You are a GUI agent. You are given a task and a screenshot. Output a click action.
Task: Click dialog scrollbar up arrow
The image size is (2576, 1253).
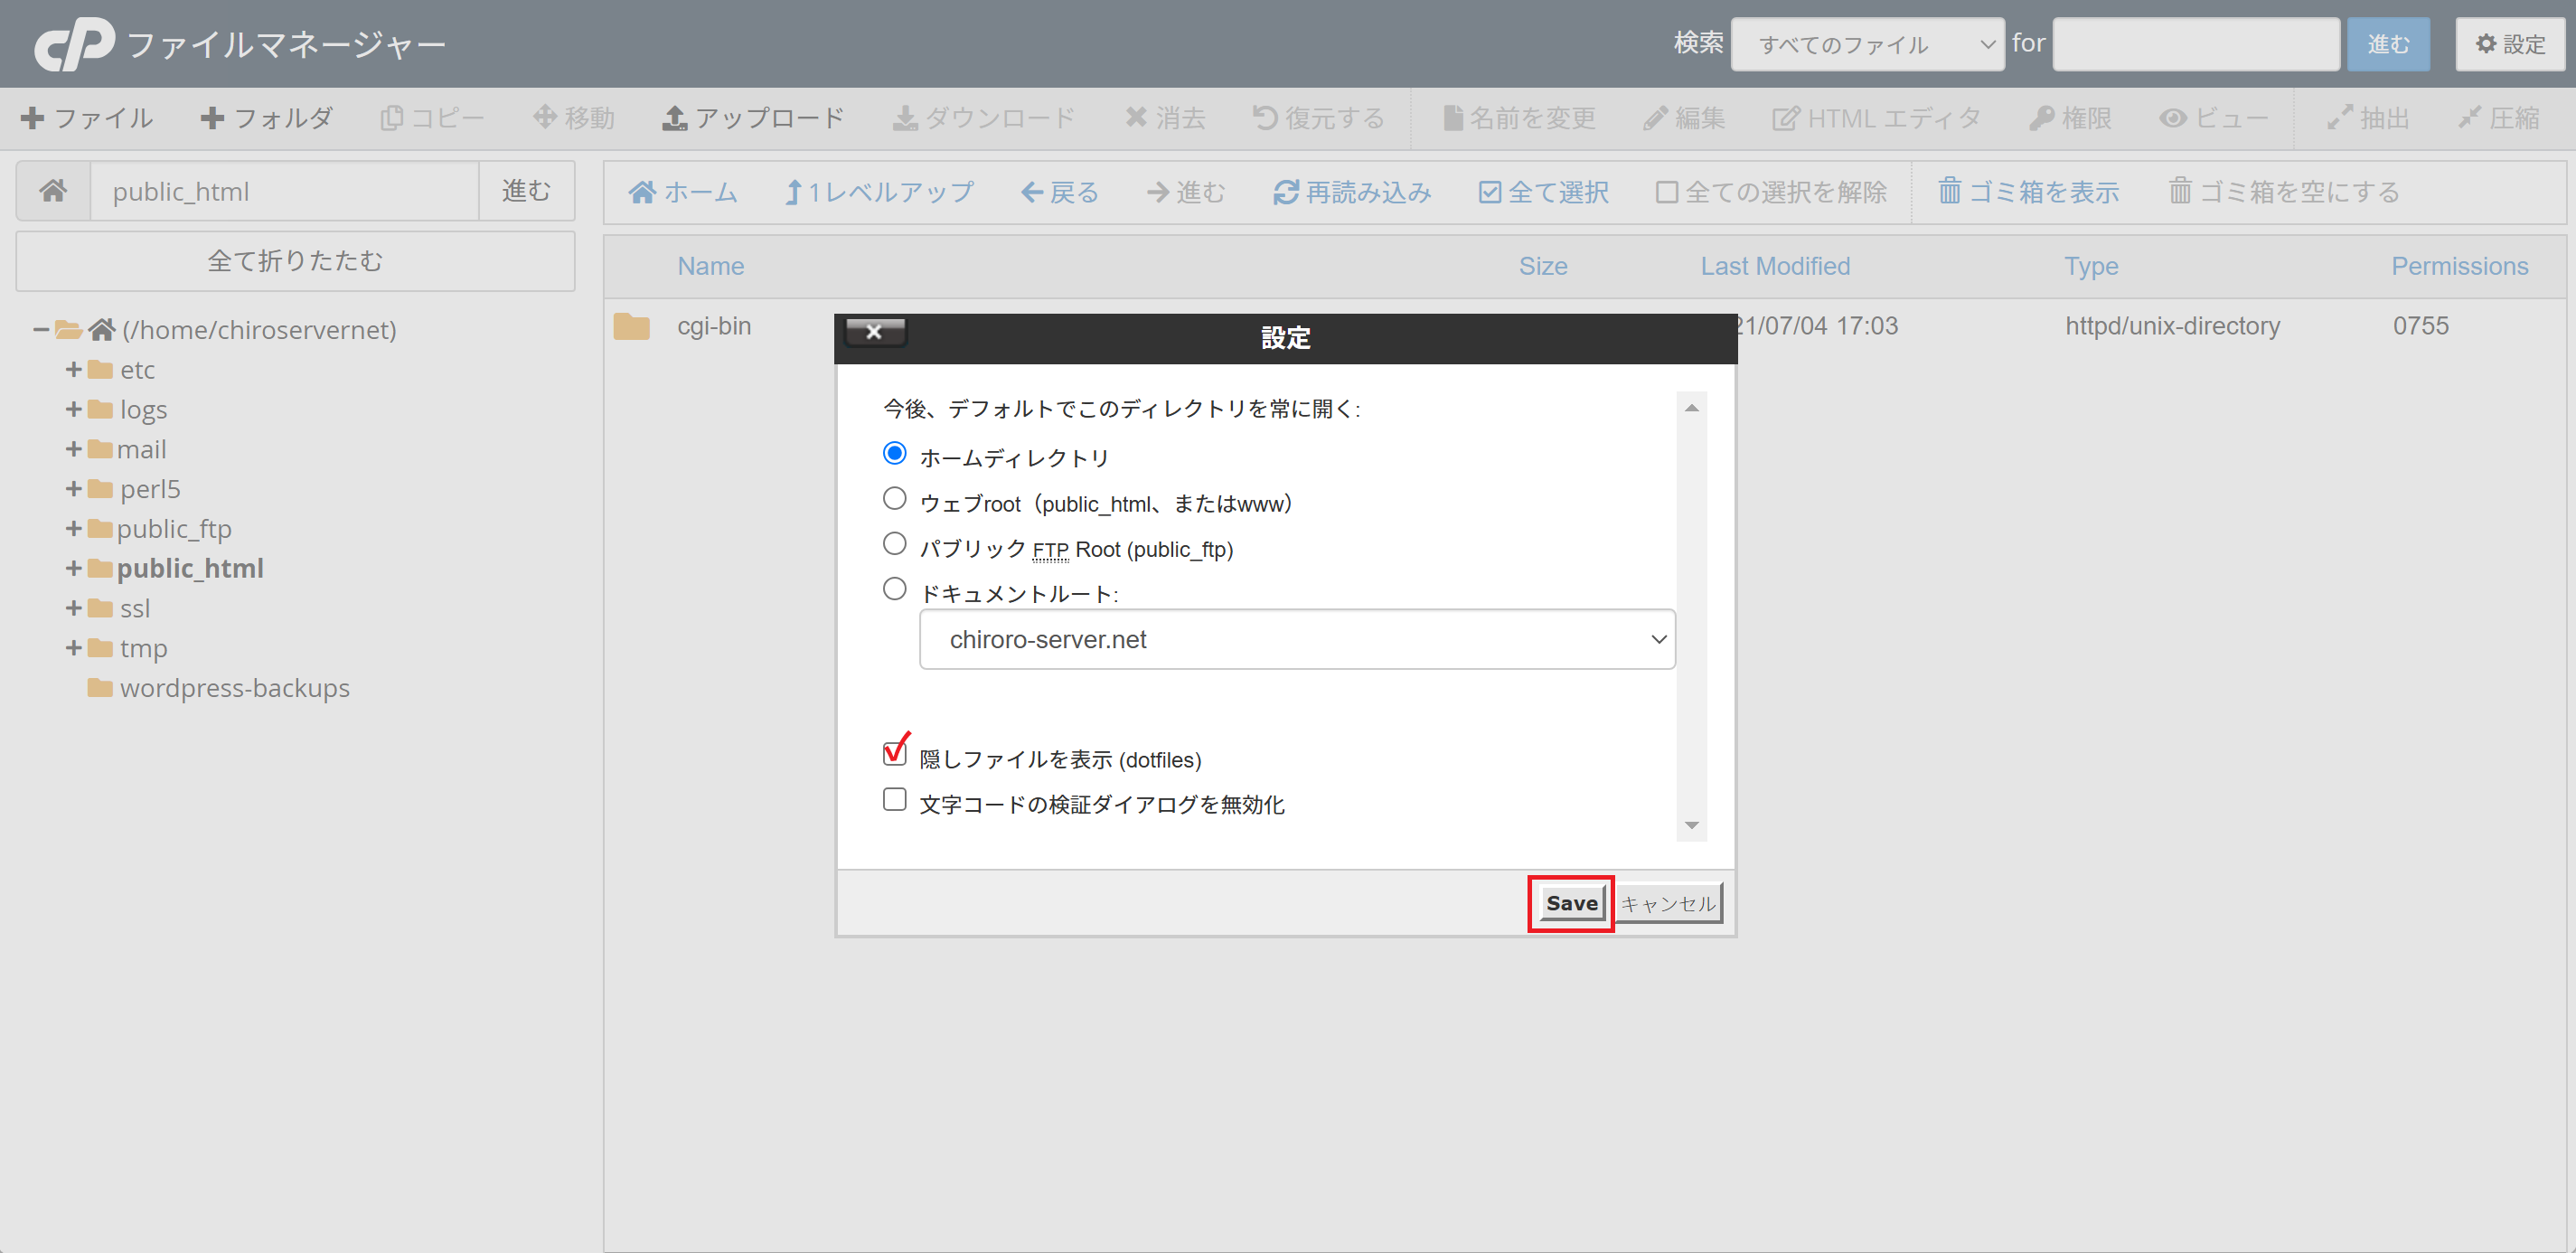1691,408
